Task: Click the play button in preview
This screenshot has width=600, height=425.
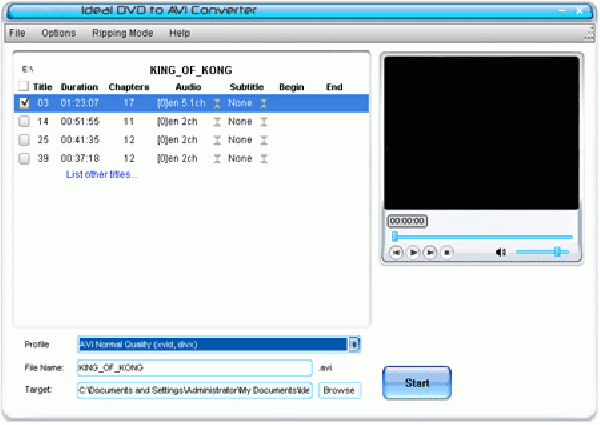Action: [413, 252]
